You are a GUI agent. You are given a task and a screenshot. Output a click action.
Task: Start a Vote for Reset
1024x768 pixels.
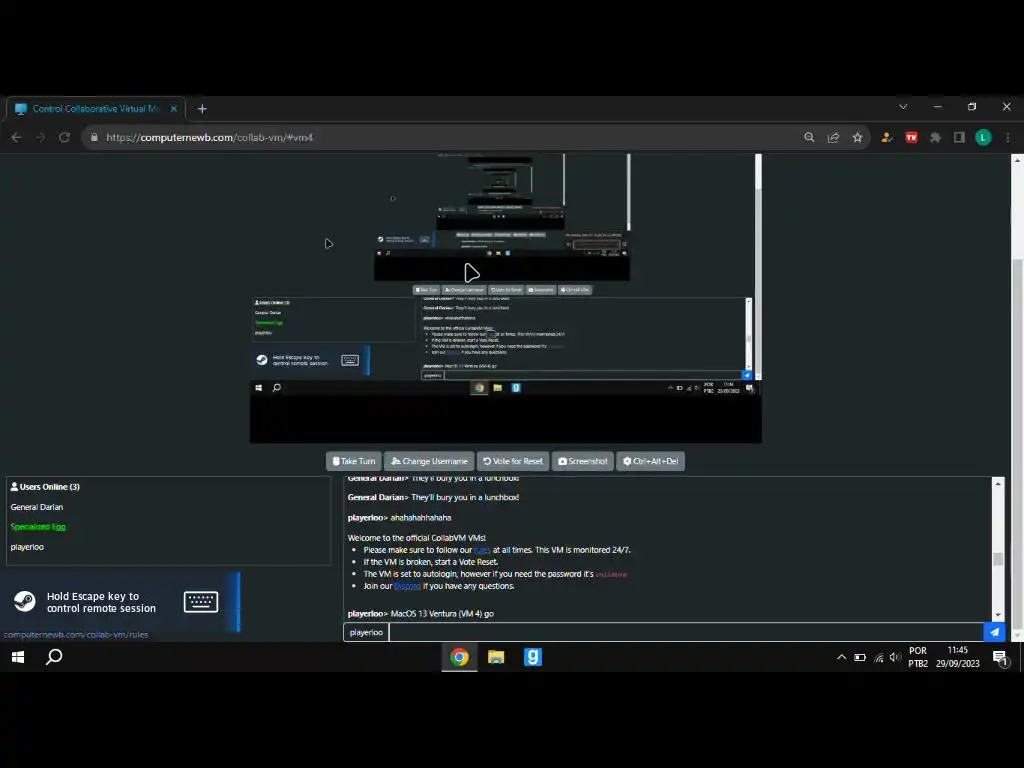tap(513, 461)
